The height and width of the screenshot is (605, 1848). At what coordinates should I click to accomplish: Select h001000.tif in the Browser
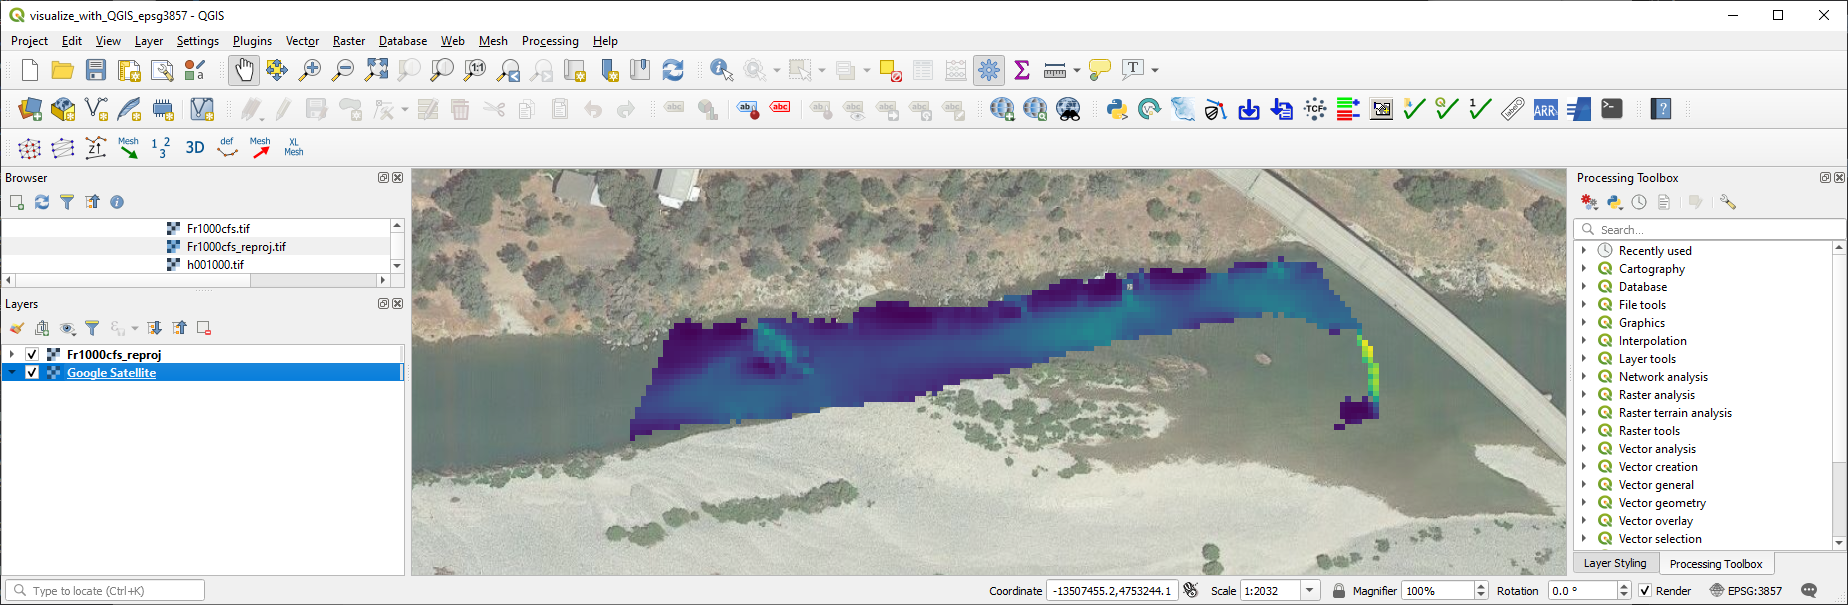point(215,265)
